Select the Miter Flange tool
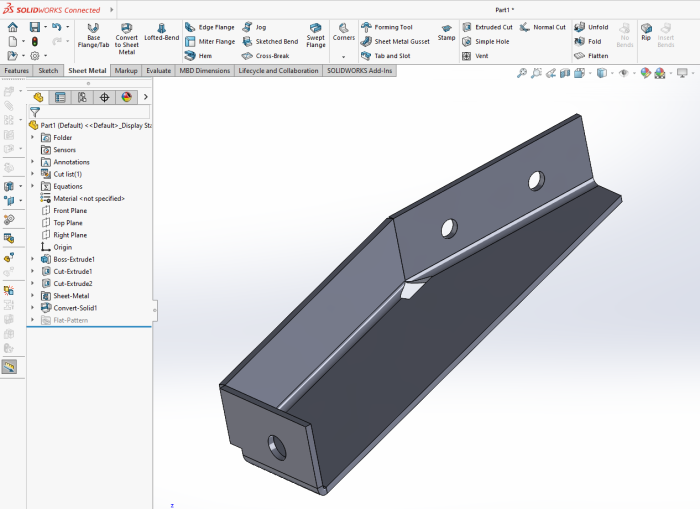This screenshot has height=509, width=700. [210, 42]
